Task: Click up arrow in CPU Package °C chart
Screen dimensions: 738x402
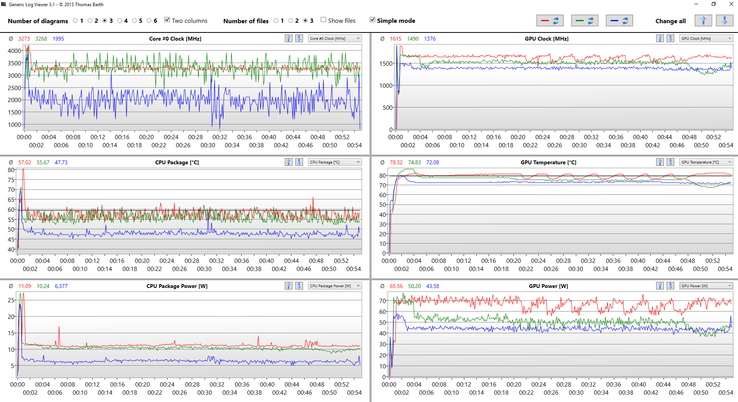Action: coord(289,162)
